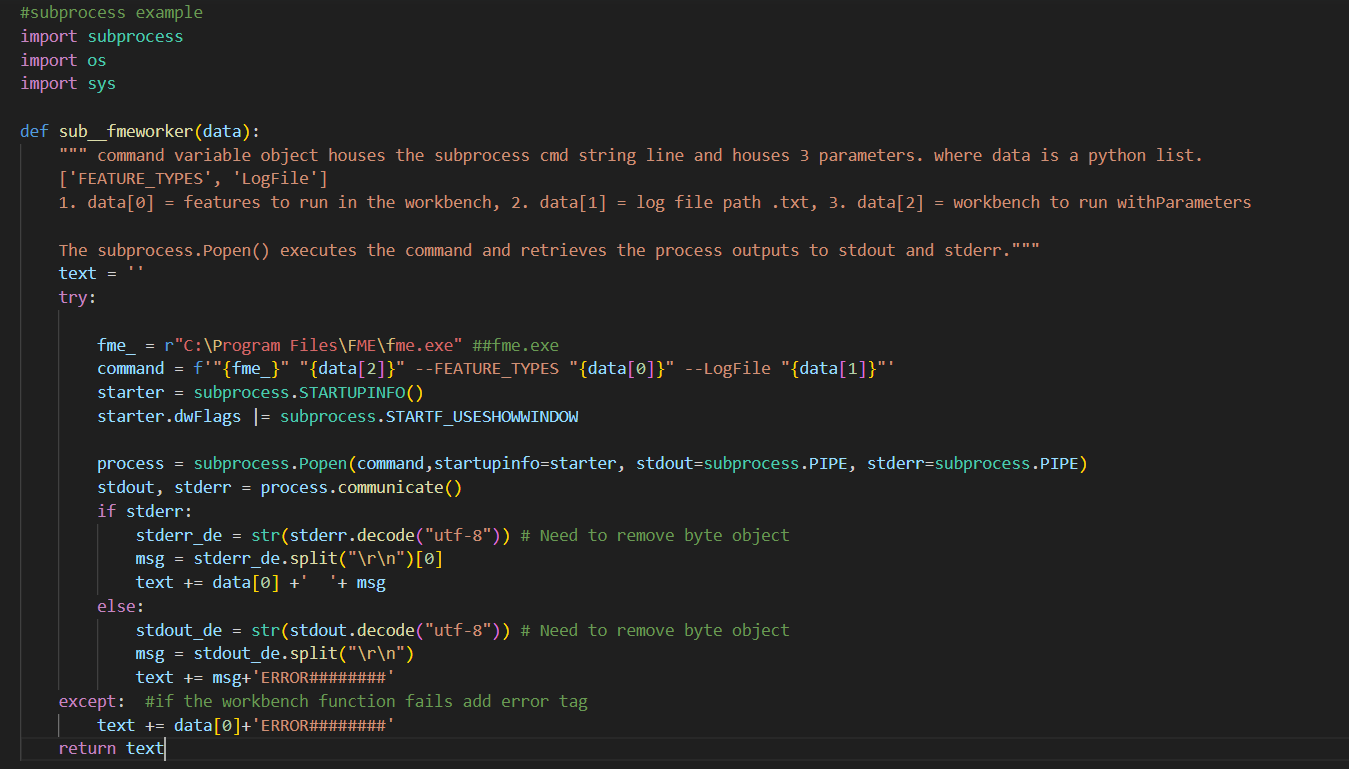This screenshot has height=769, width=1349.
Task: Click docstring line 'The subprocess.Popen() executes the command'
Action: click(549, 250)
